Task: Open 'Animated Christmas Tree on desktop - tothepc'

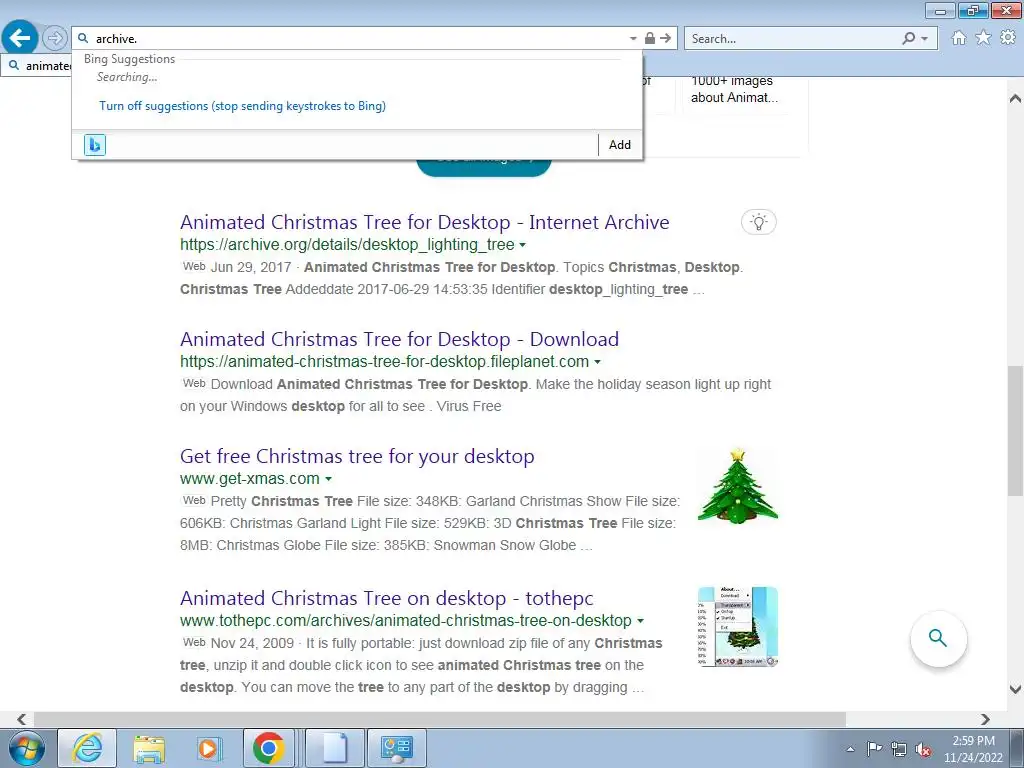Action: pyautogui.click(x=387, y=598)
